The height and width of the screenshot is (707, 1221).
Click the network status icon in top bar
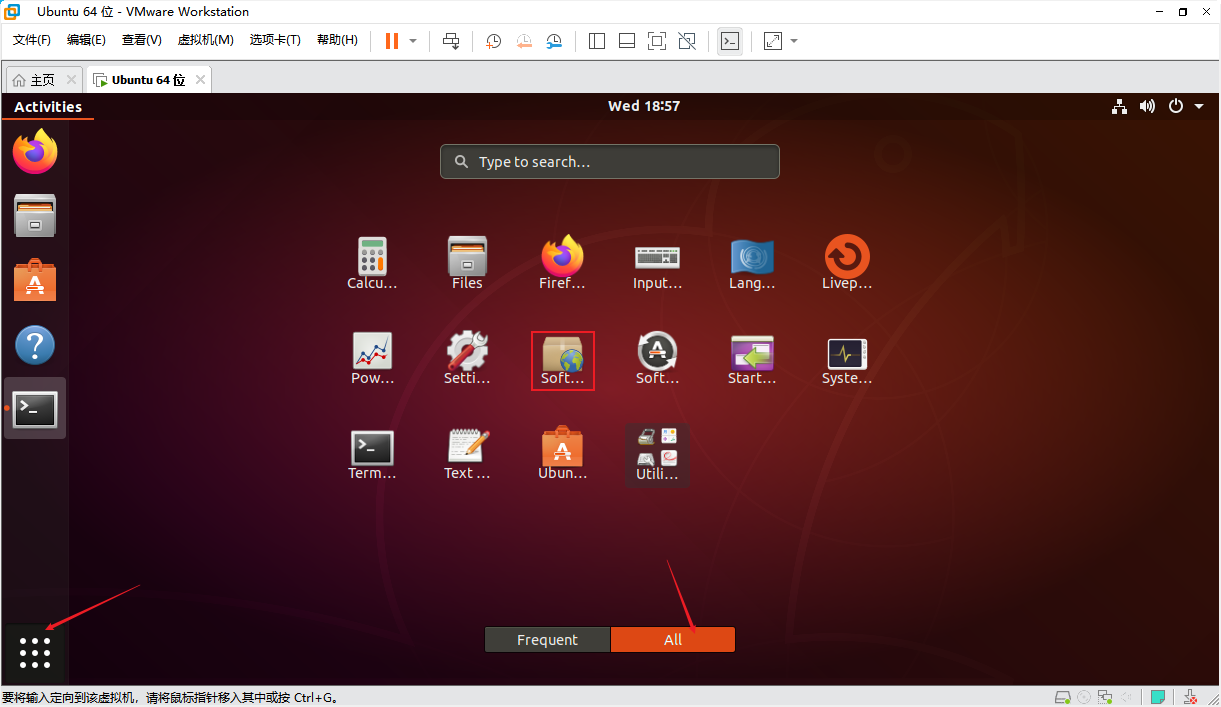1119,106
